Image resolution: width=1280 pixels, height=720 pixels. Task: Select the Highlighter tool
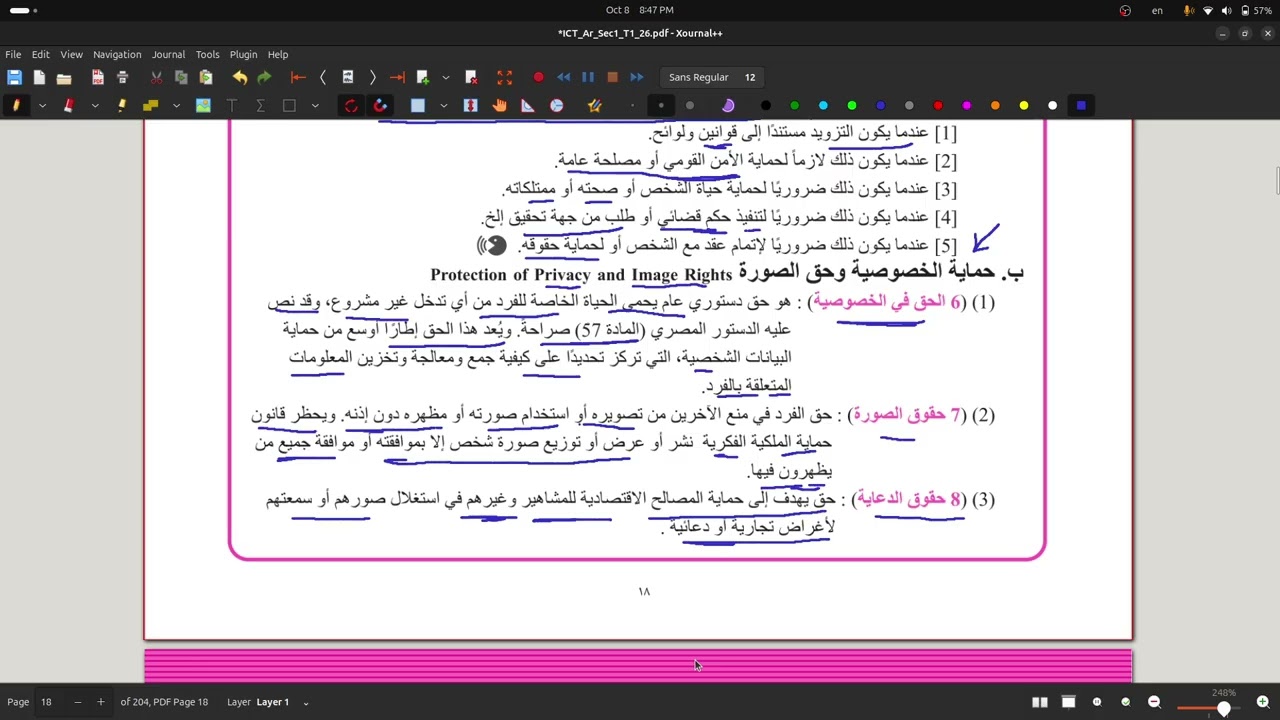coord(122,105)
